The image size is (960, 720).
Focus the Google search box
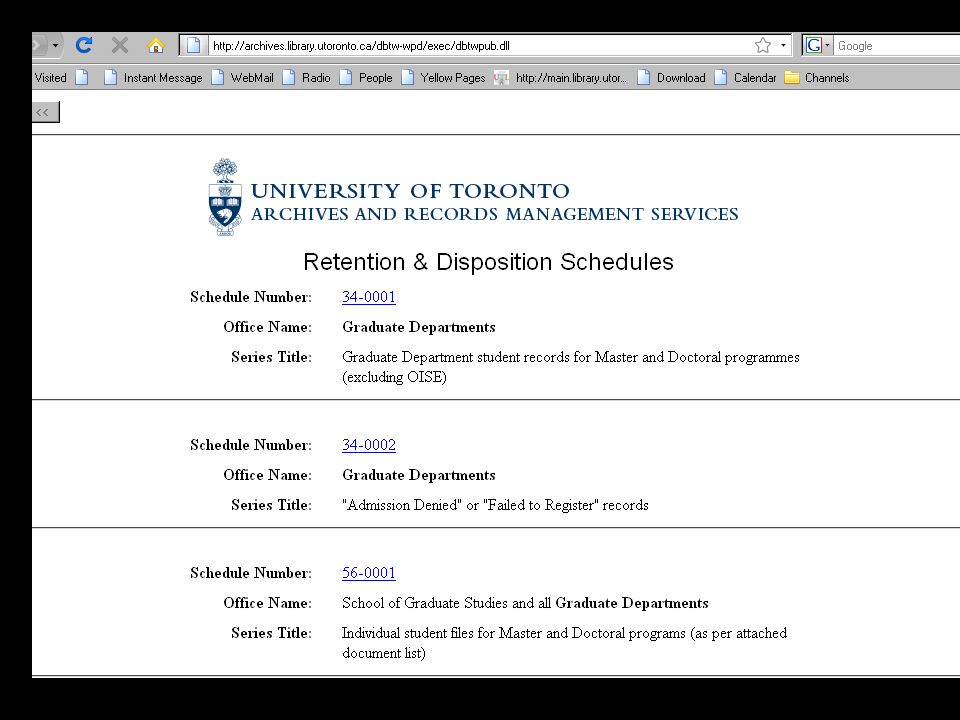click(x=897, y=45)
